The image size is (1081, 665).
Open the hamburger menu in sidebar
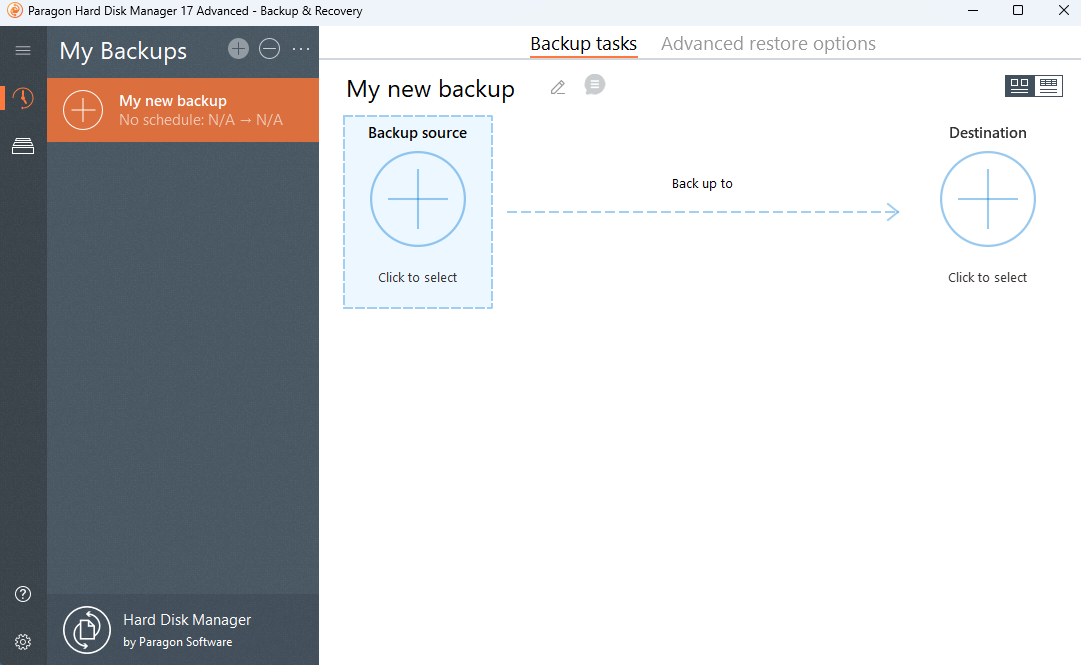click(x=23, y=50)
